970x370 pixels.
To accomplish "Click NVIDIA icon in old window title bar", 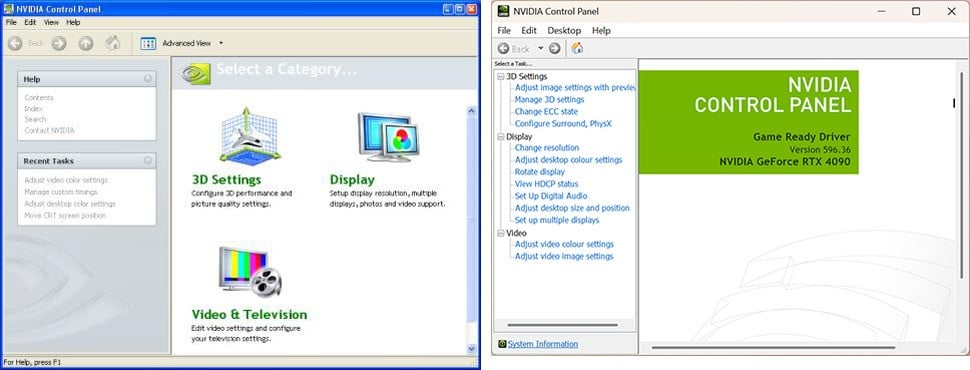I will point(9,9).
